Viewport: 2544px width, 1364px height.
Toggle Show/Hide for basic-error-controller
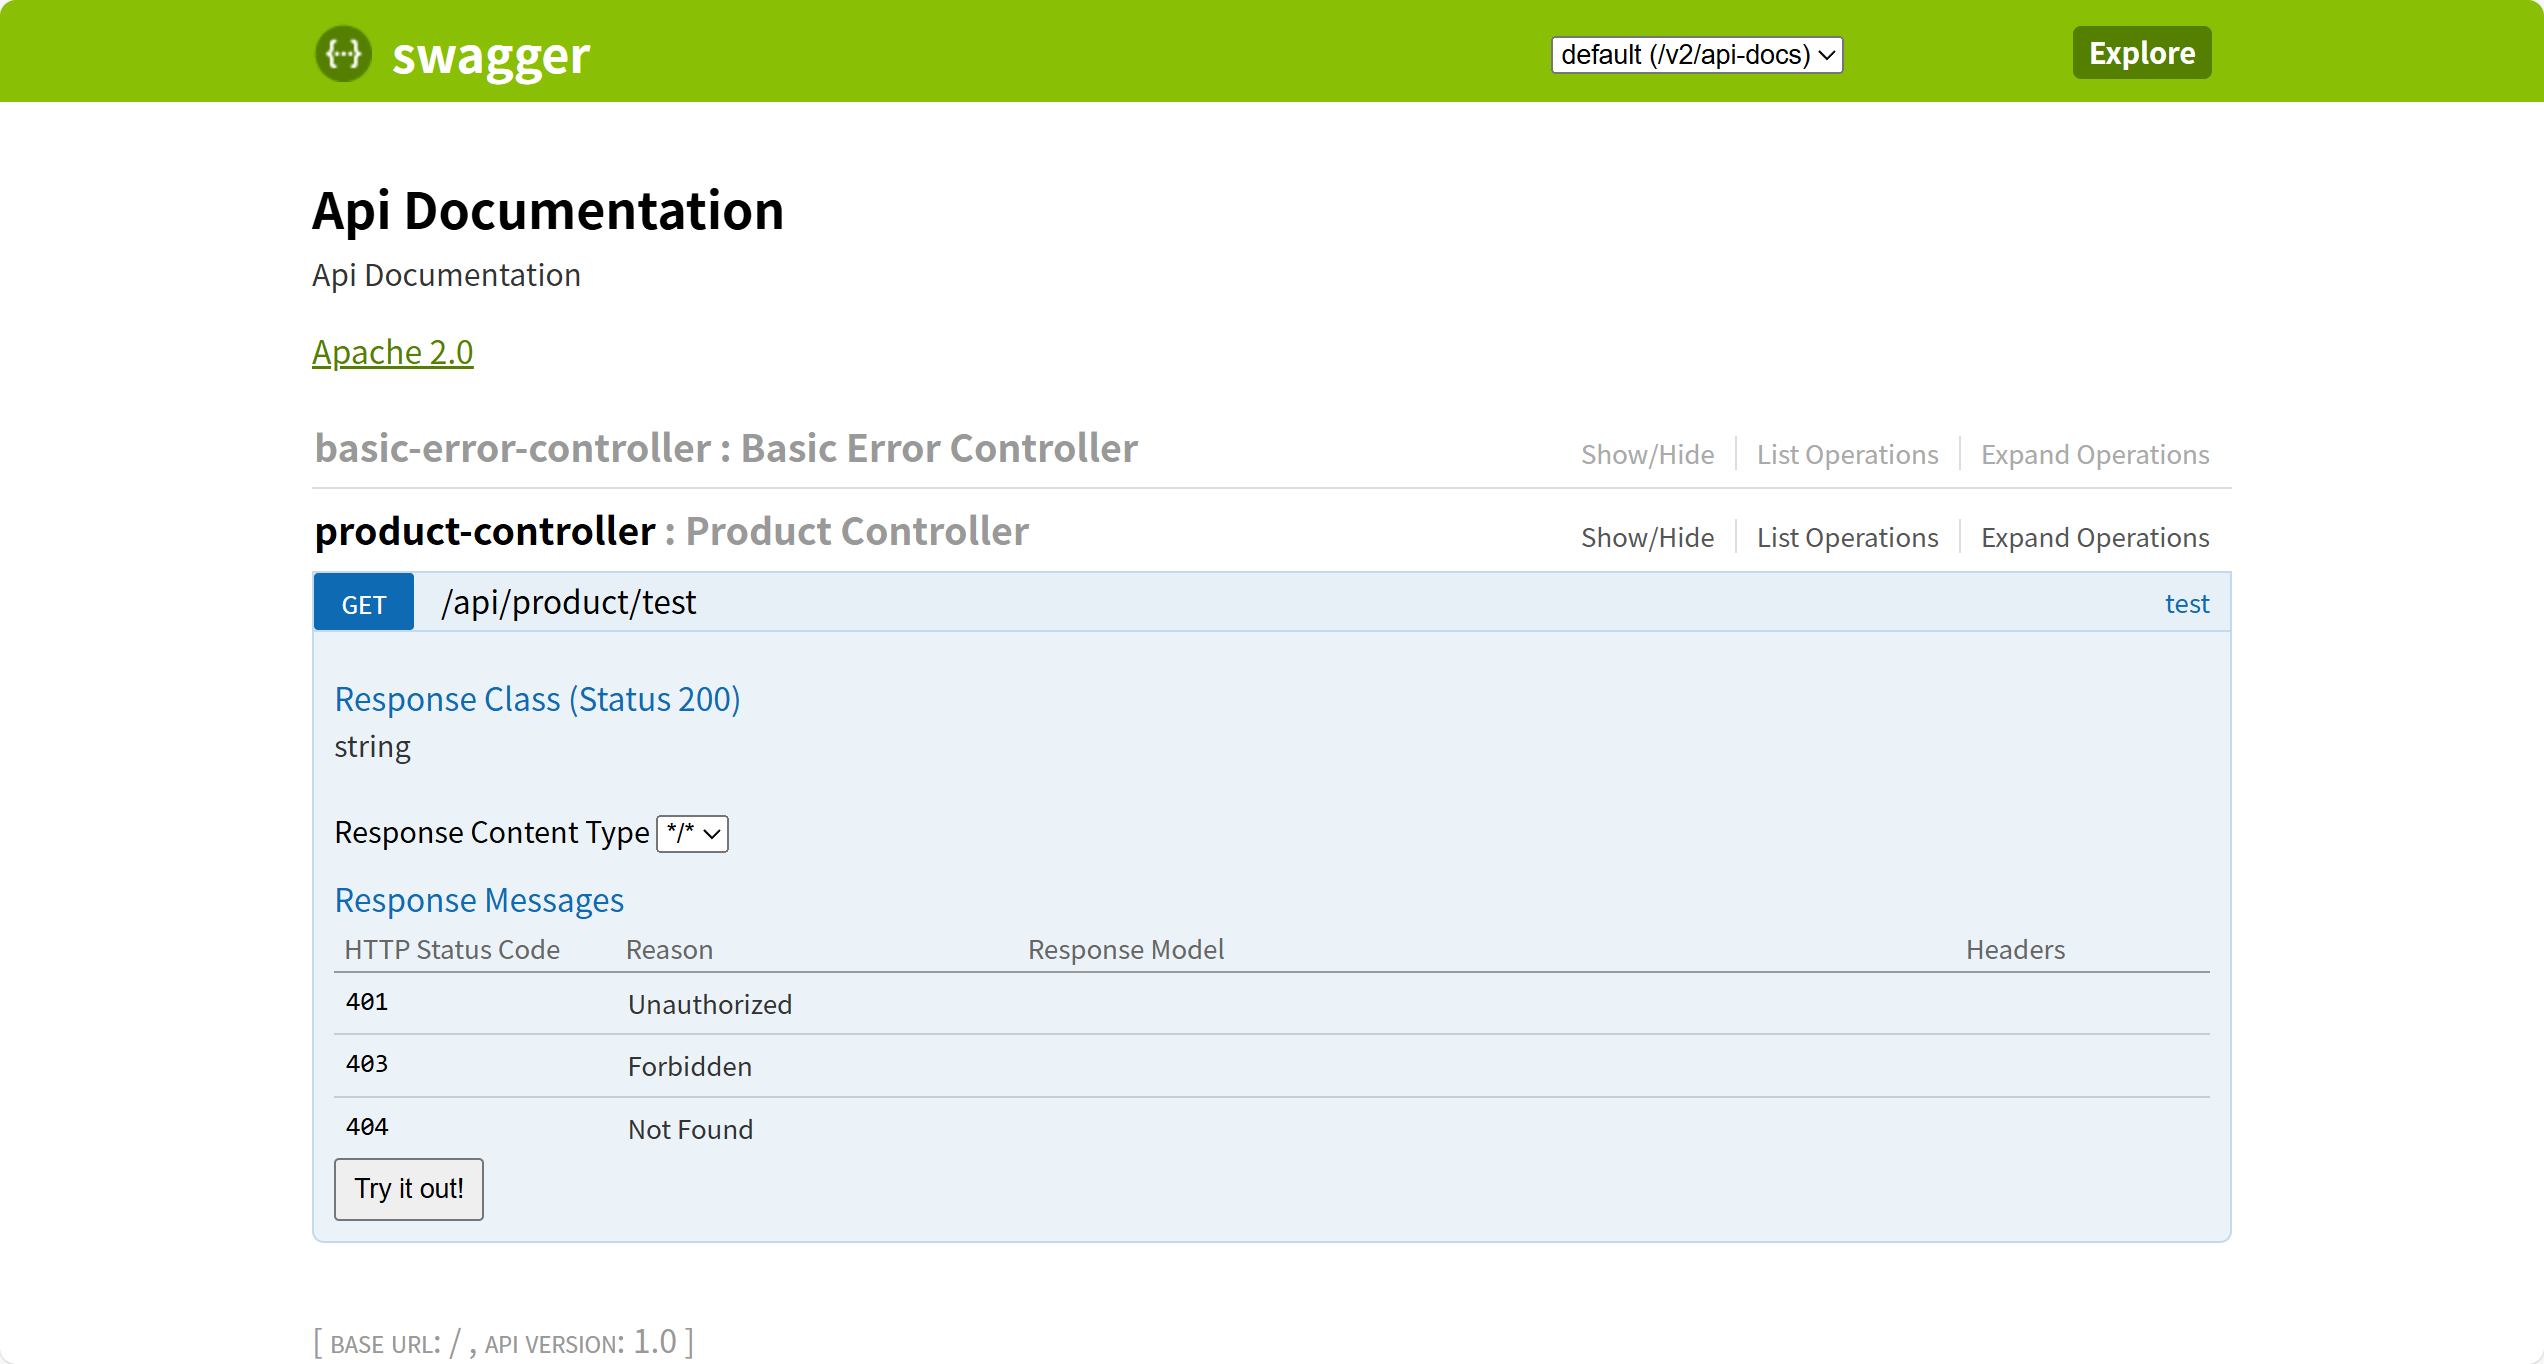click(1647, 455)
